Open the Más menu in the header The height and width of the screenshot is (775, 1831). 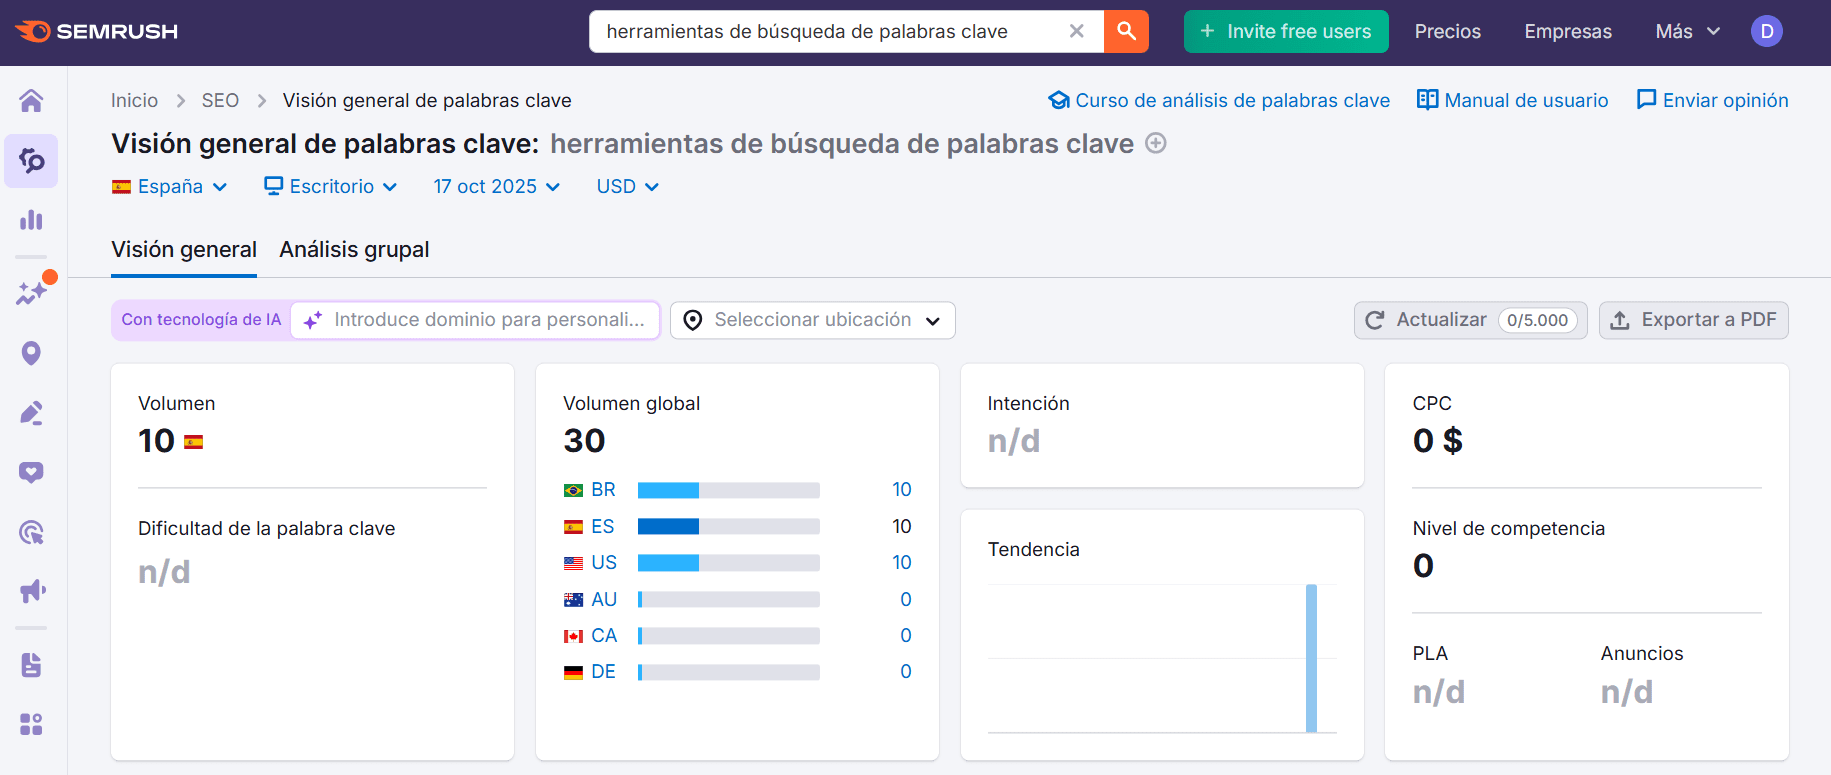click(1686, 31)
